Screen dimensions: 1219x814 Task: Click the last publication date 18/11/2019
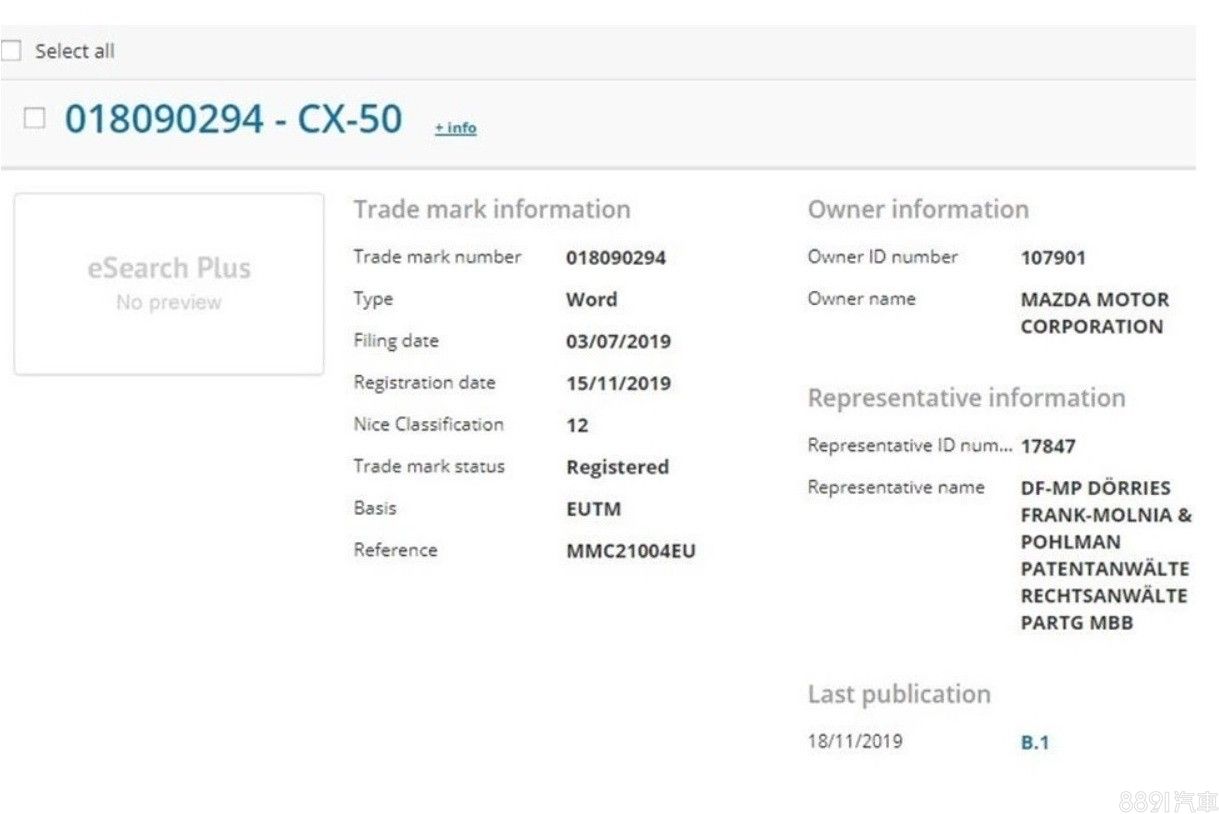854,742
